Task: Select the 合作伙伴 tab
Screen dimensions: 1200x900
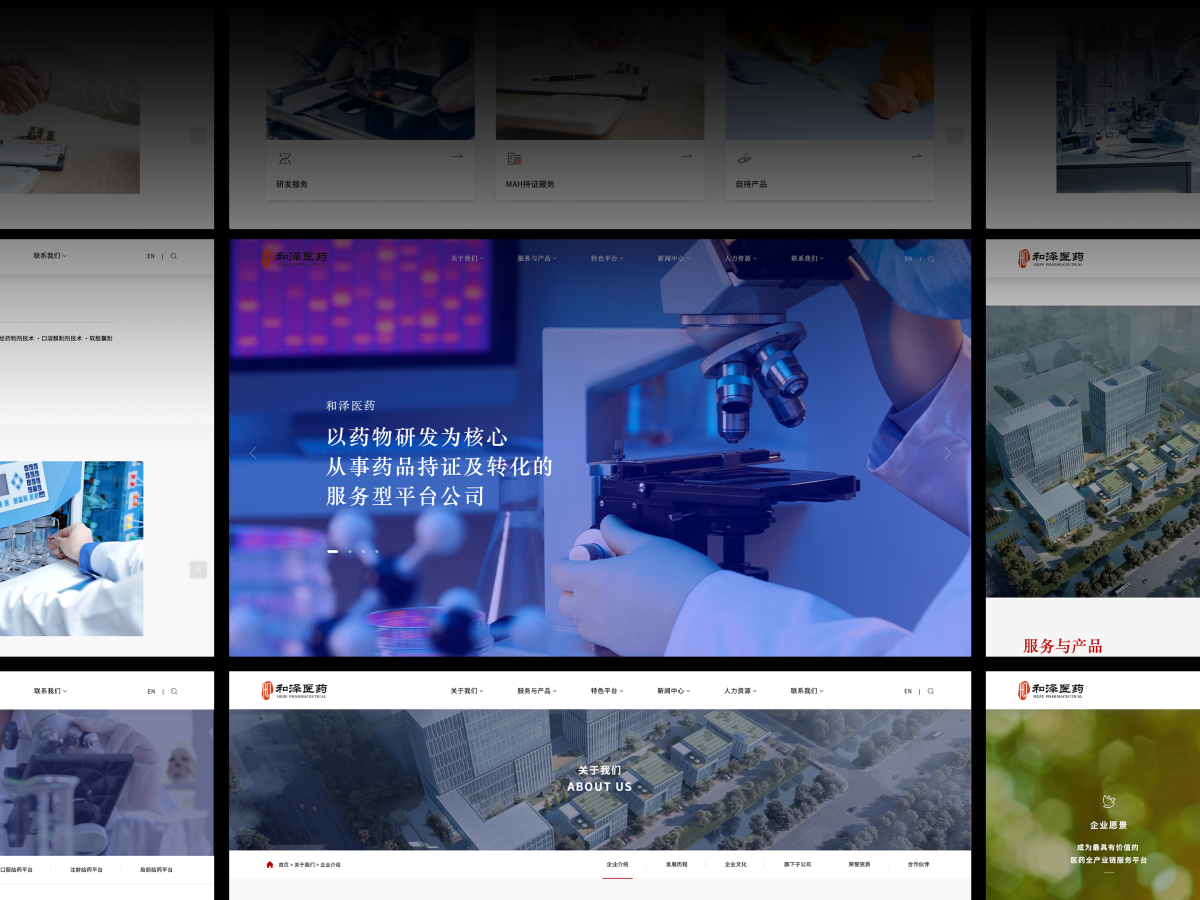Action: [918, 864]
